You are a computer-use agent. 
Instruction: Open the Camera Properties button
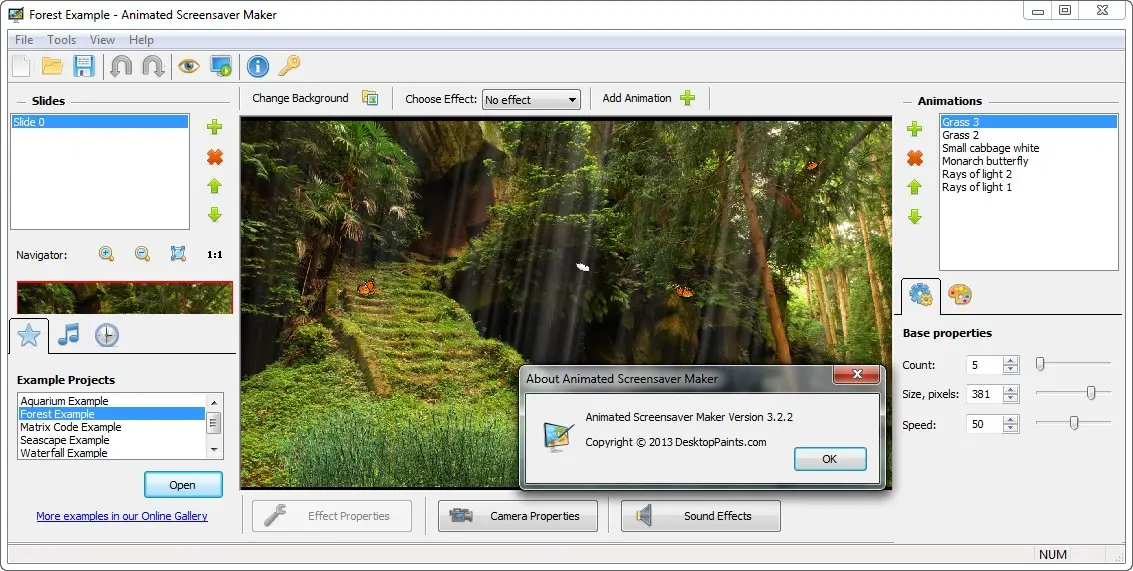(x=518, y=516)
